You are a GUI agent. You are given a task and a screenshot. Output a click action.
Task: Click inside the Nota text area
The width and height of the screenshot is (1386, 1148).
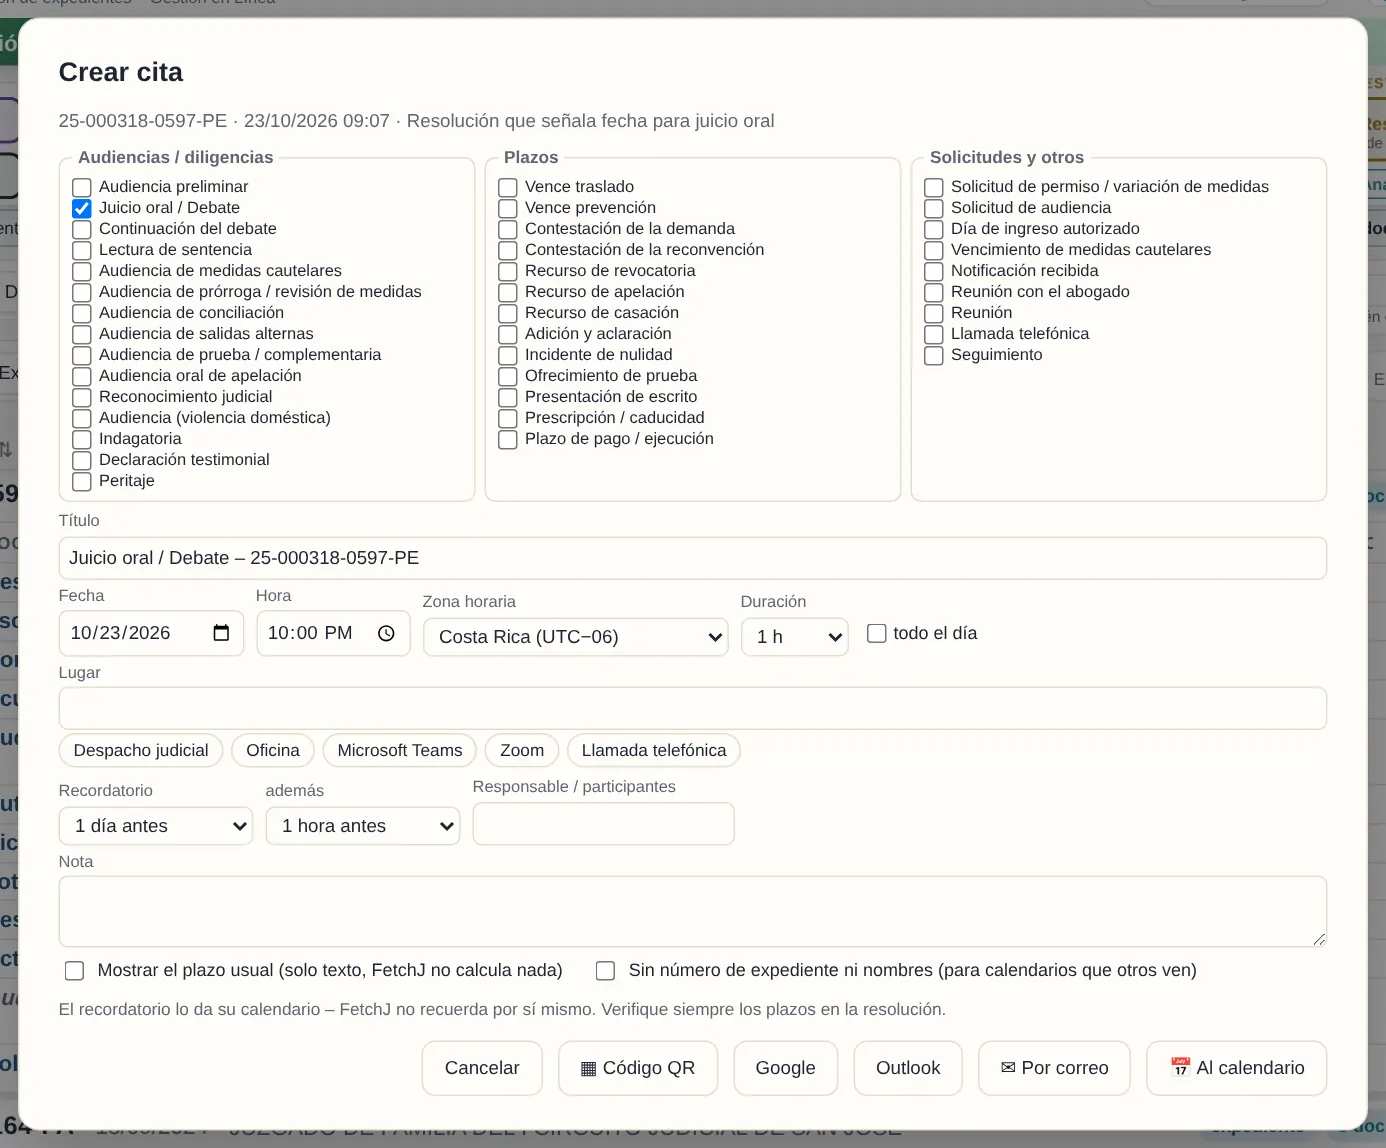[693, 911]
